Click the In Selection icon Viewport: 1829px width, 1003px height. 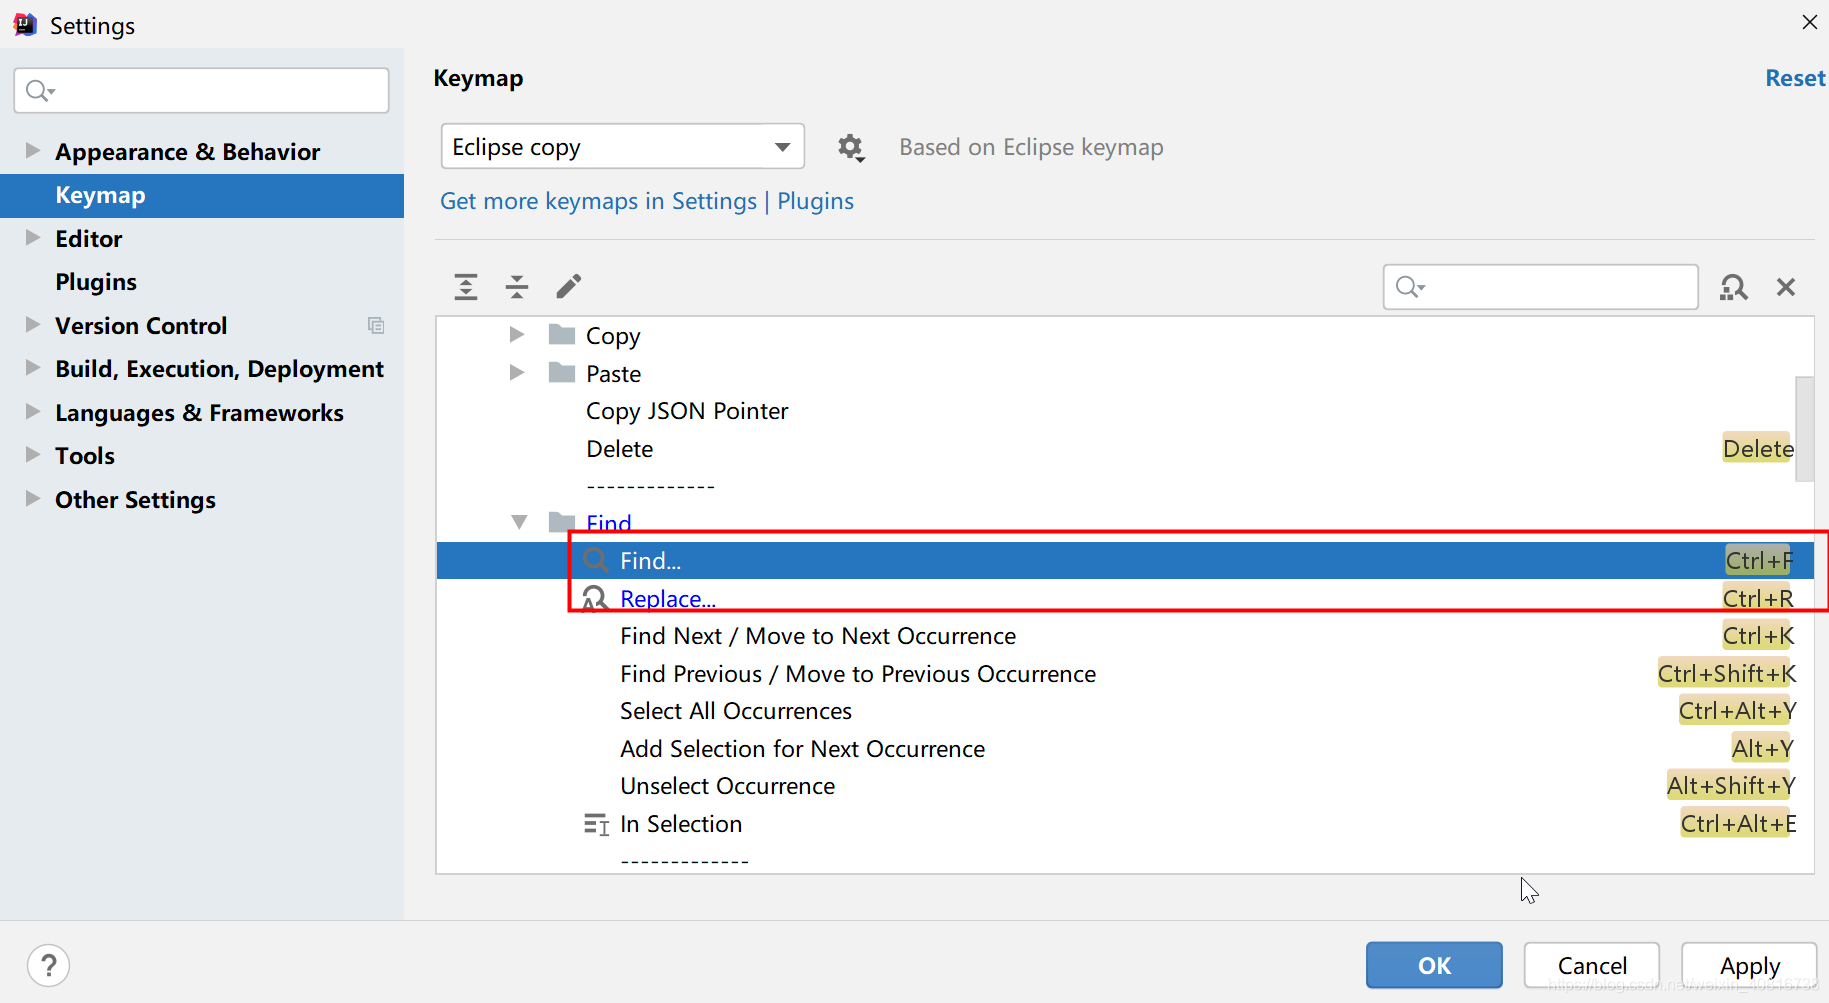(596, 824)
